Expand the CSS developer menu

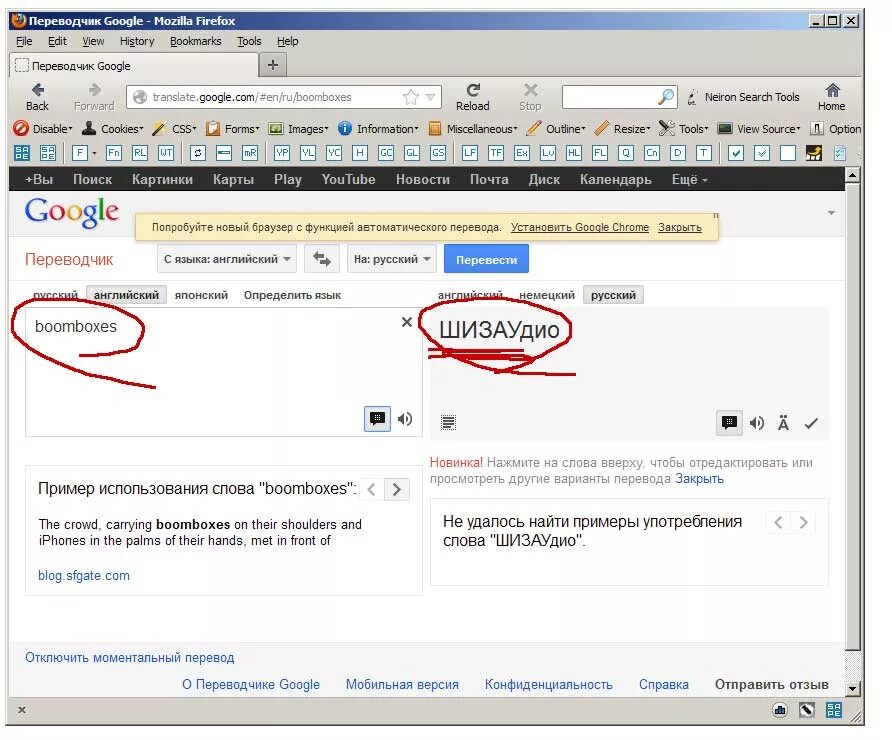175,129
